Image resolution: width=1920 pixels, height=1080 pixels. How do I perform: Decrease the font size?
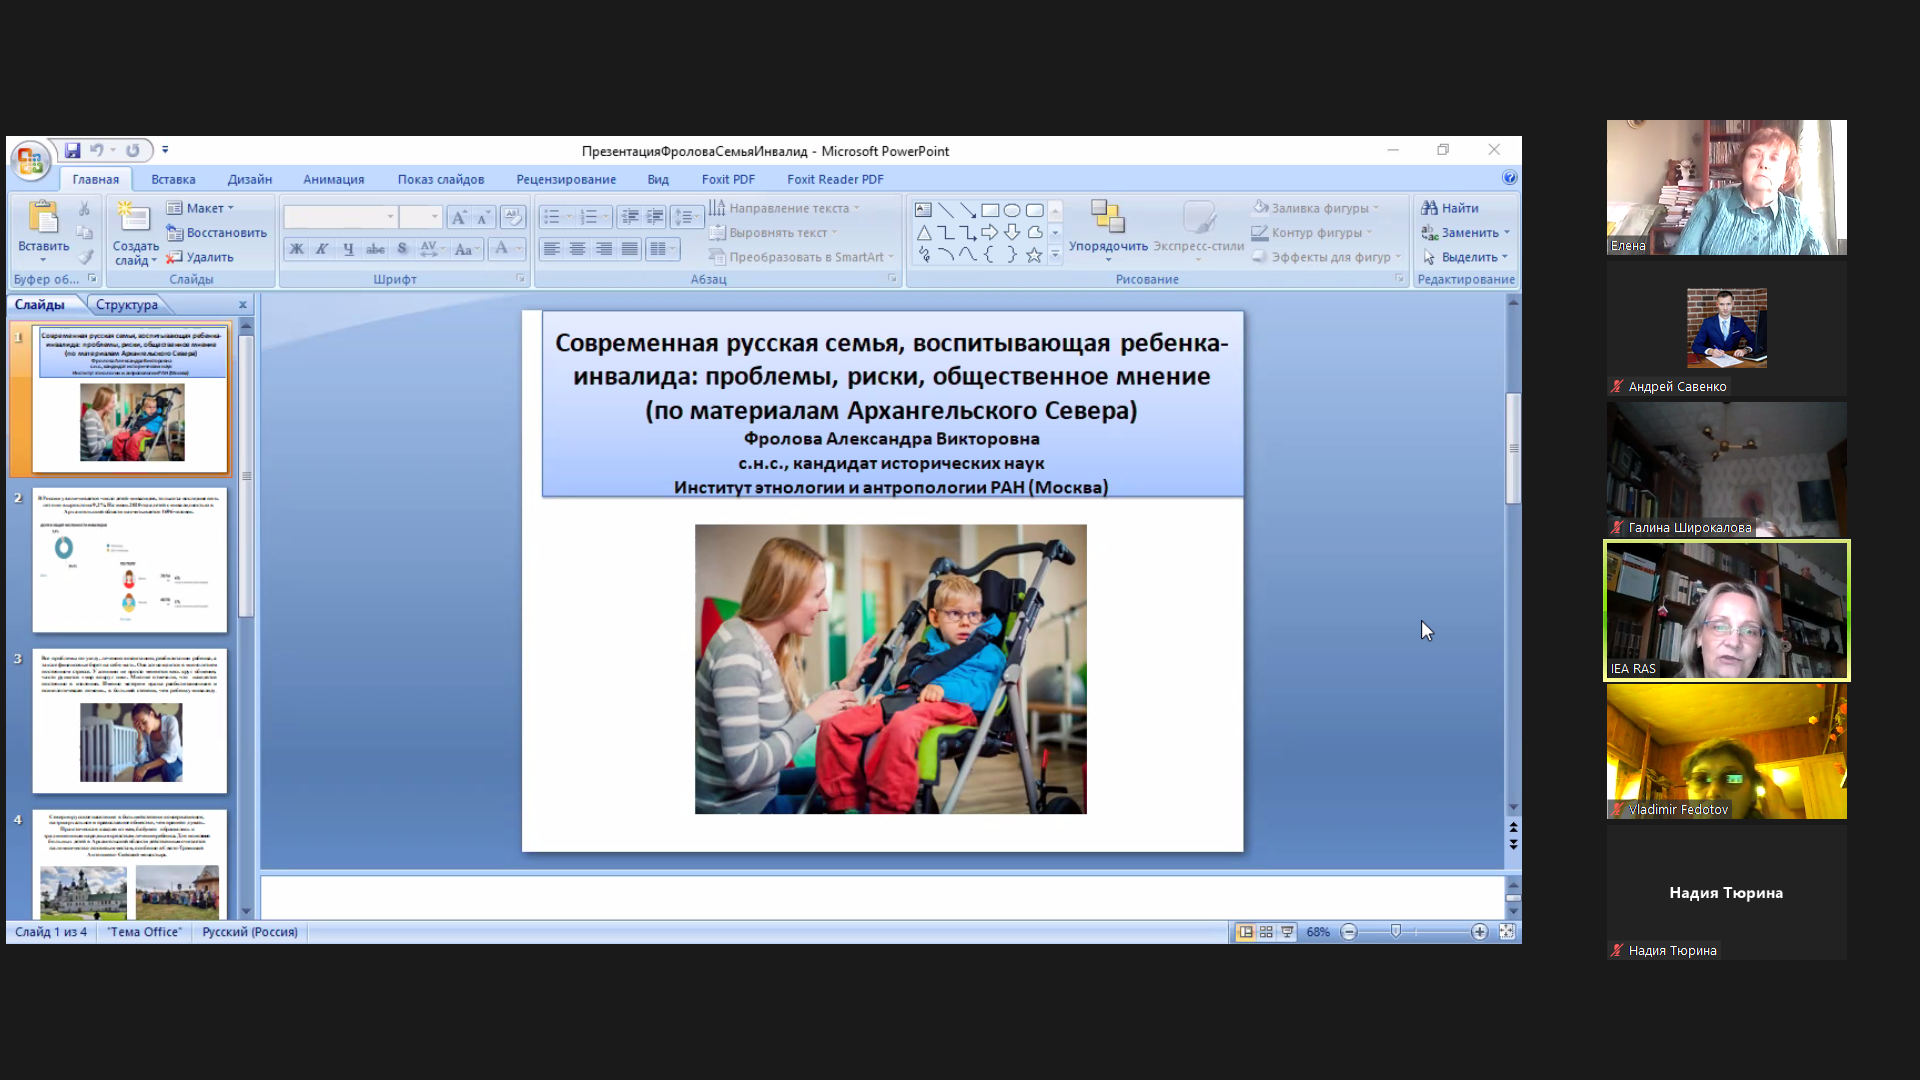(x=483, y=217)
